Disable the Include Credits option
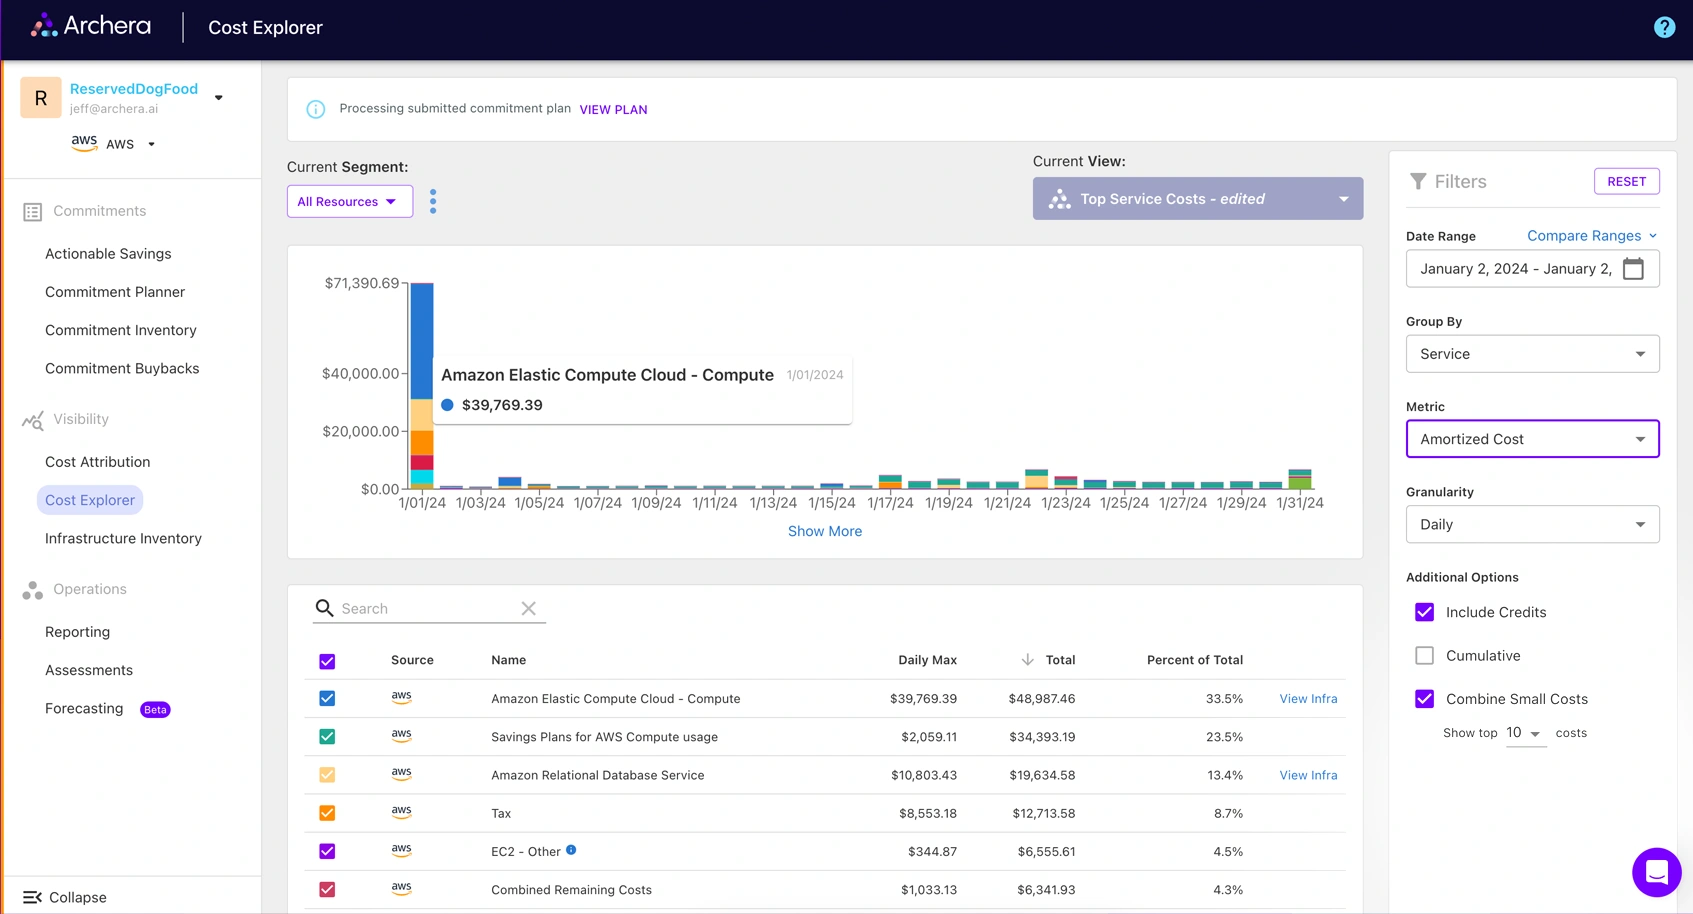This screenshot has width=1693, height=914. point(1425,612)
